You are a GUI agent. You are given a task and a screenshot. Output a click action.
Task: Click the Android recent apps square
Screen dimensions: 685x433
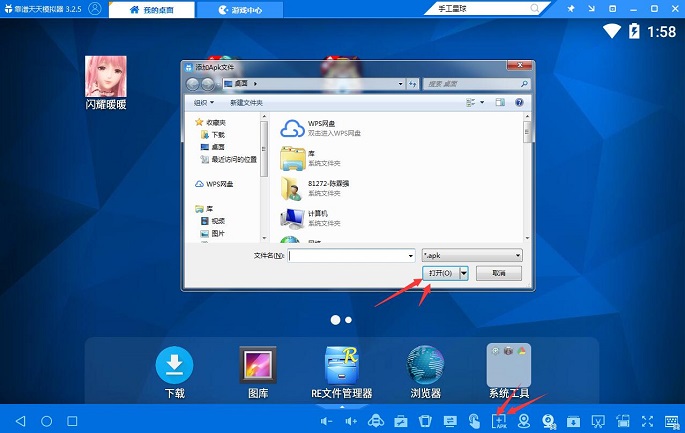coord(72,421)
